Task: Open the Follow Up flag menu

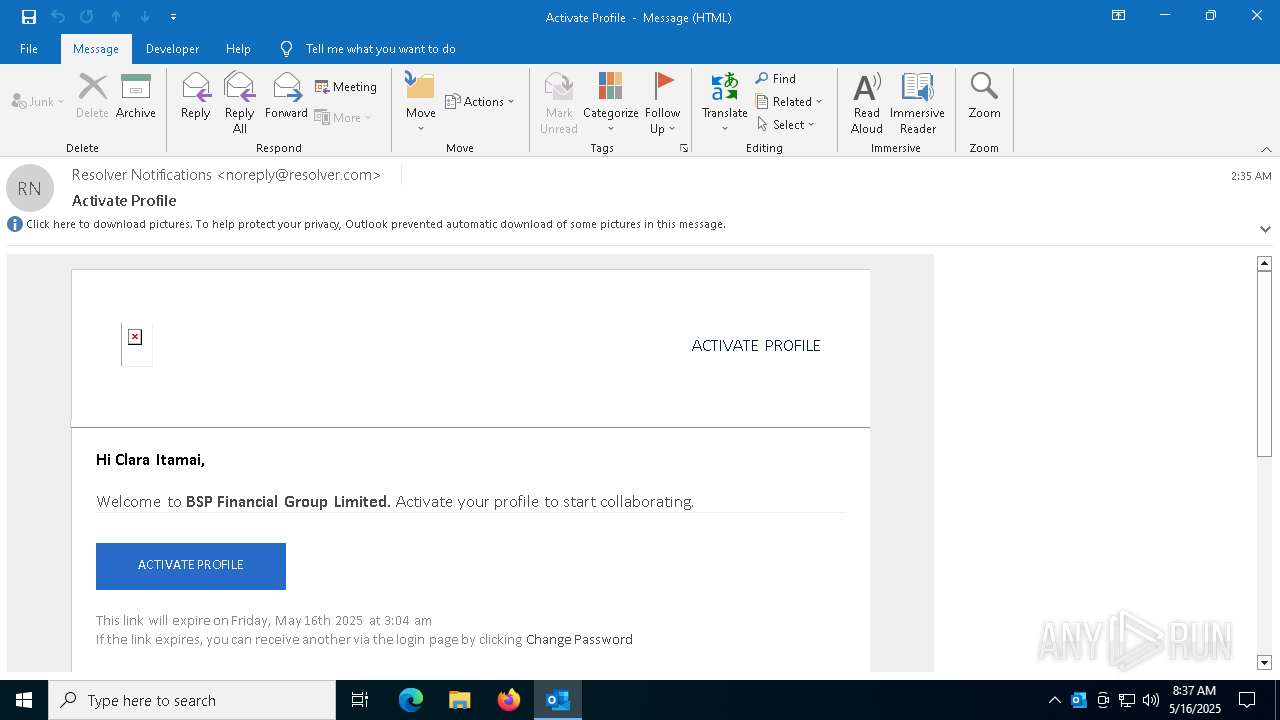Action: coord(662,103)
